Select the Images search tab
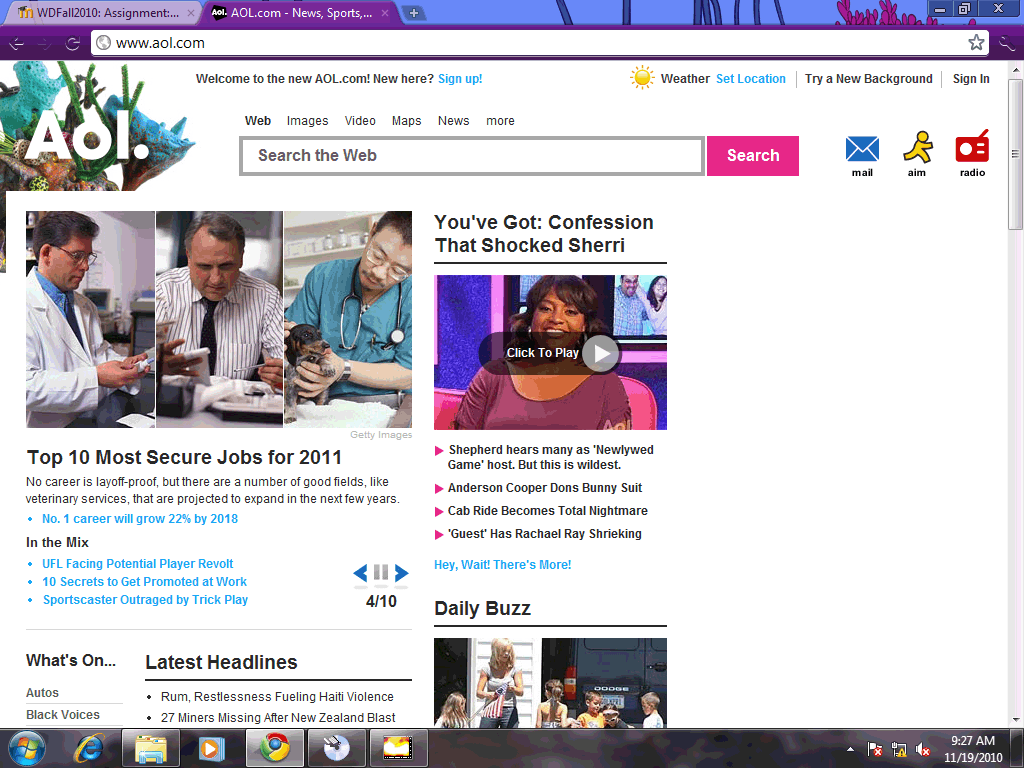 click(x=307, y=121)
